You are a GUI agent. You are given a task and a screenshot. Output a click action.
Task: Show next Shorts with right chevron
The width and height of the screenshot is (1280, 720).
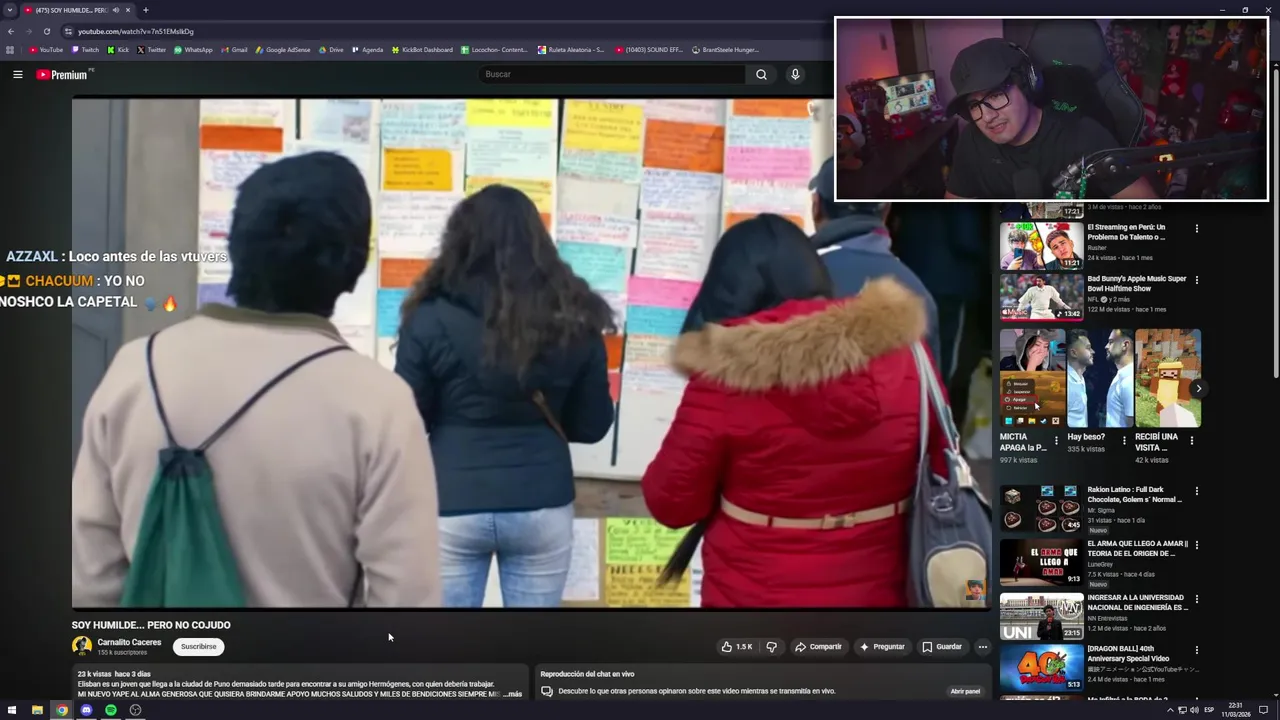[x=1198, y=388]
